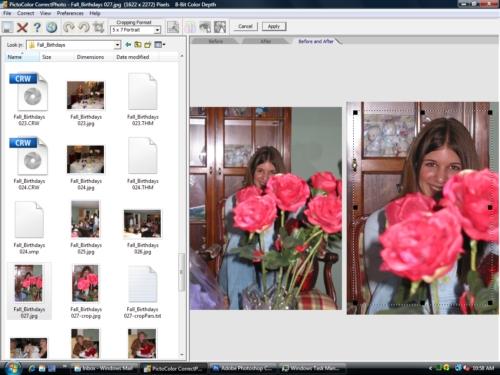
Task: Expand the Look in folder dropdown
Action: [117, 45]
